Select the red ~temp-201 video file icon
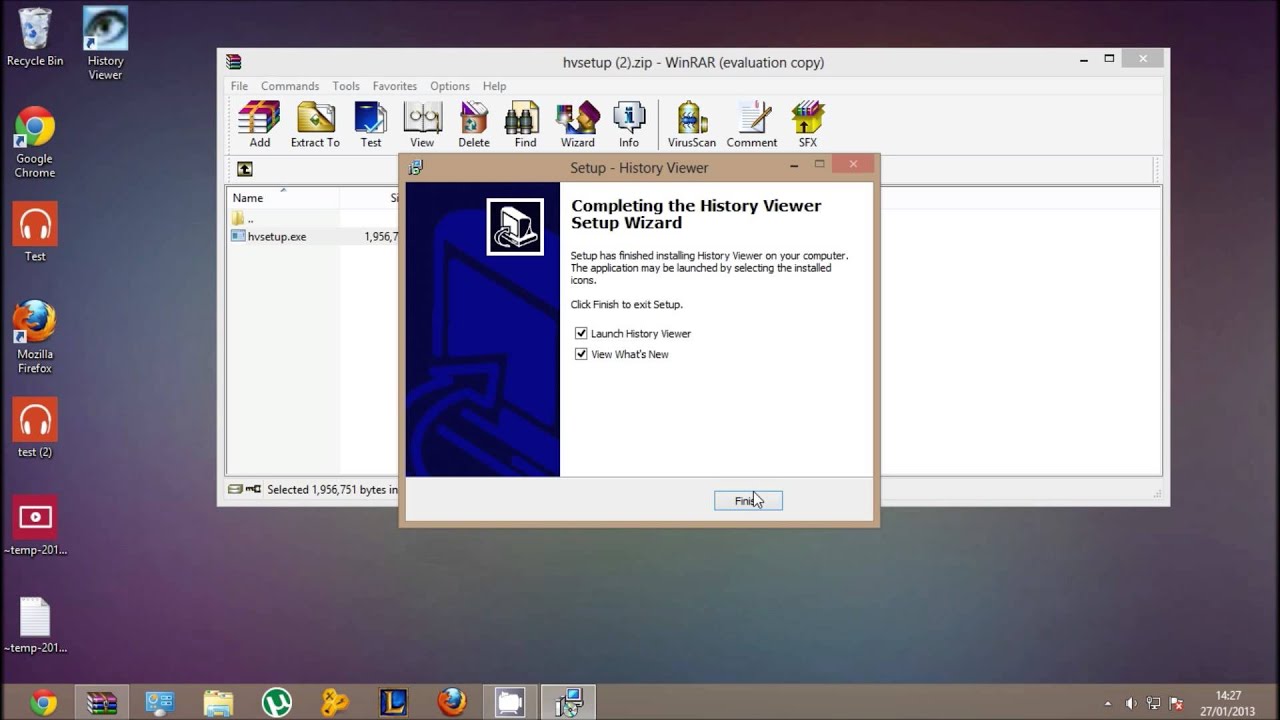 pyautogui.click(x=35, y=526)
